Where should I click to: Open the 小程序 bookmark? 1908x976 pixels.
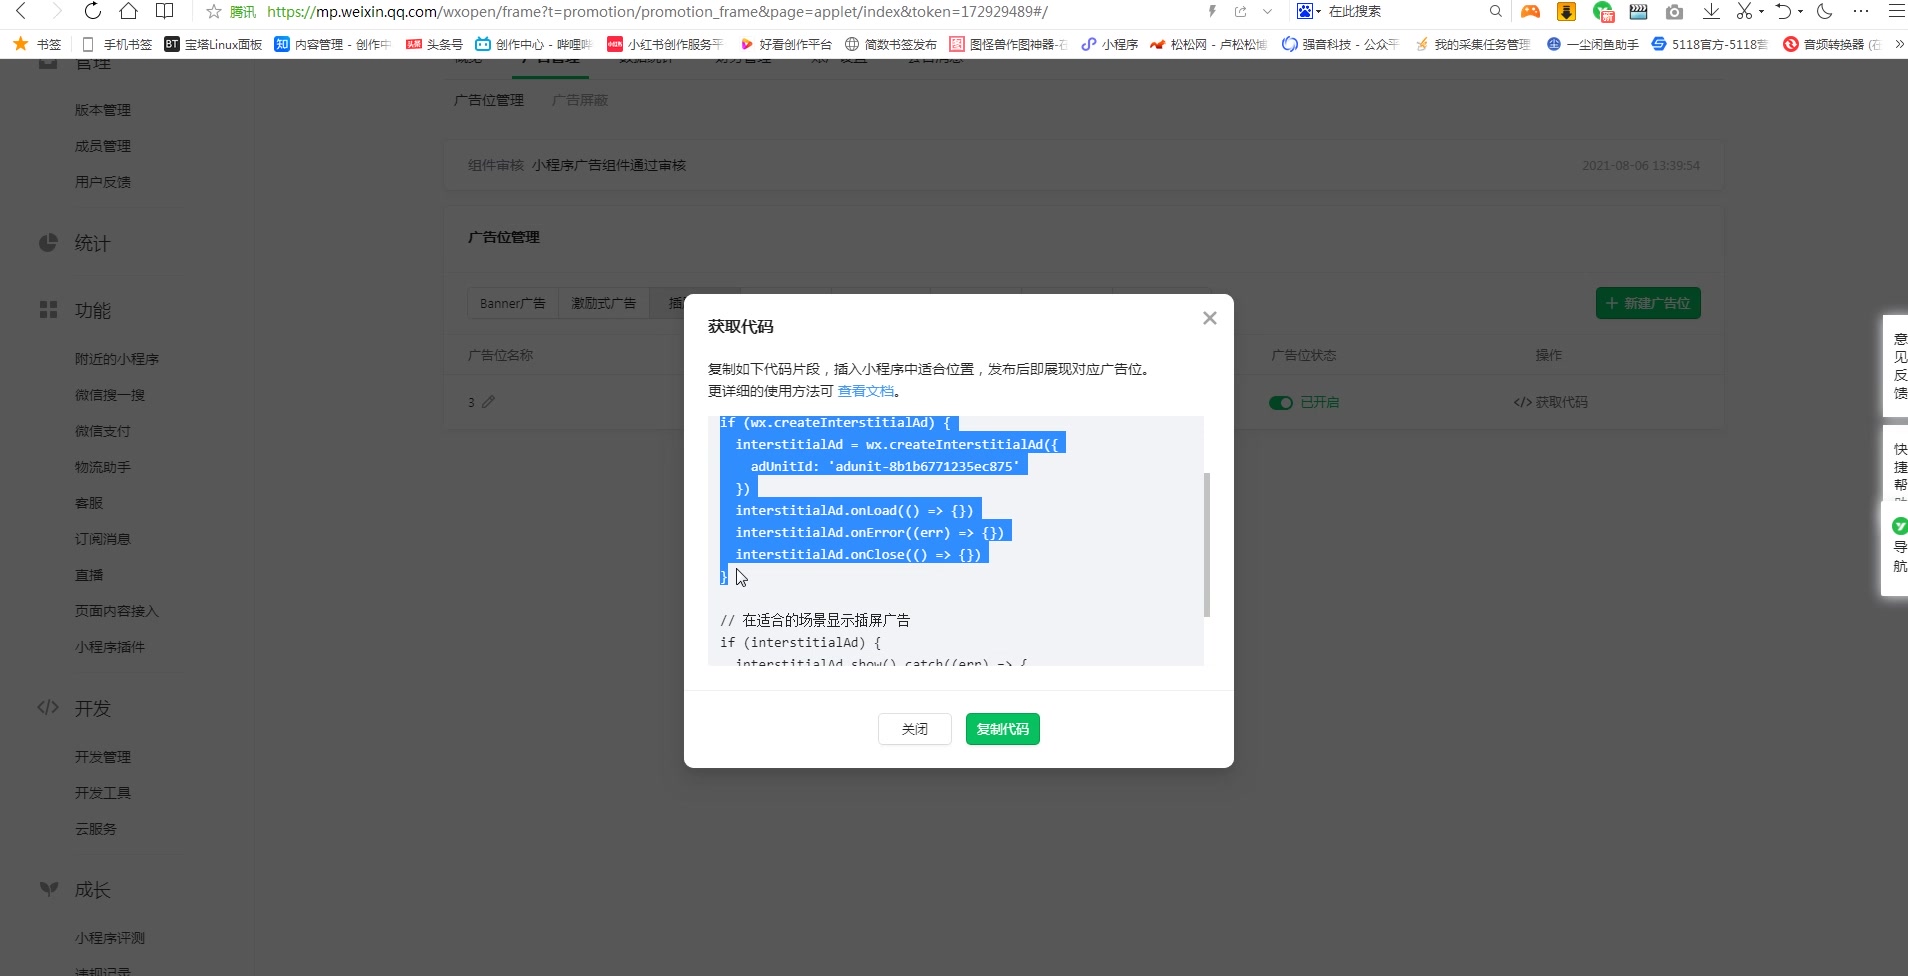coord(1109,44)
